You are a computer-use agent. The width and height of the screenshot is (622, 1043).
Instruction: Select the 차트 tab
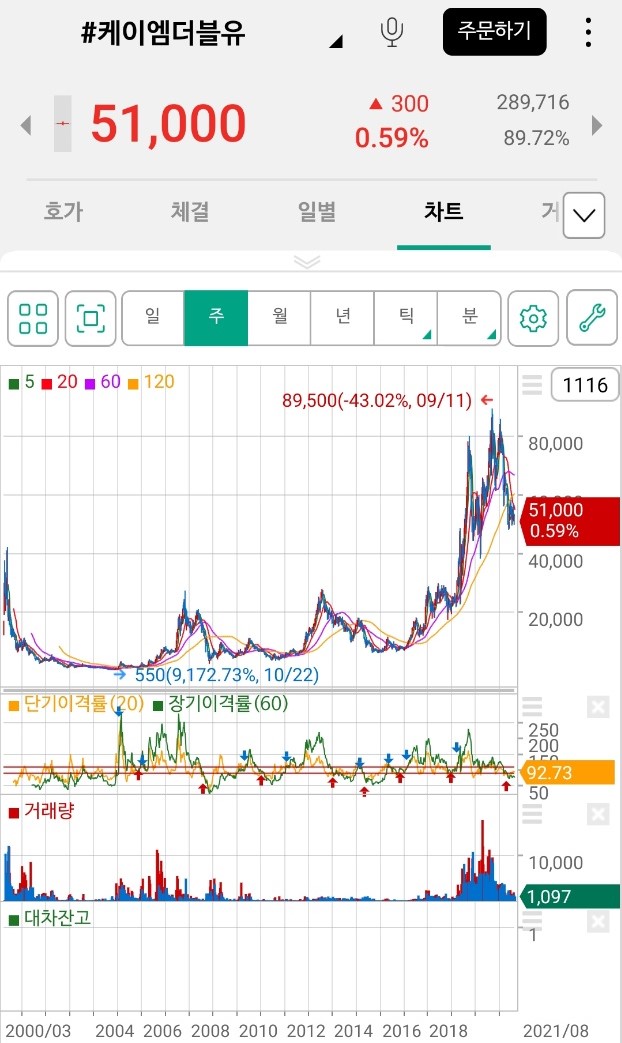[x=444, y=212]
